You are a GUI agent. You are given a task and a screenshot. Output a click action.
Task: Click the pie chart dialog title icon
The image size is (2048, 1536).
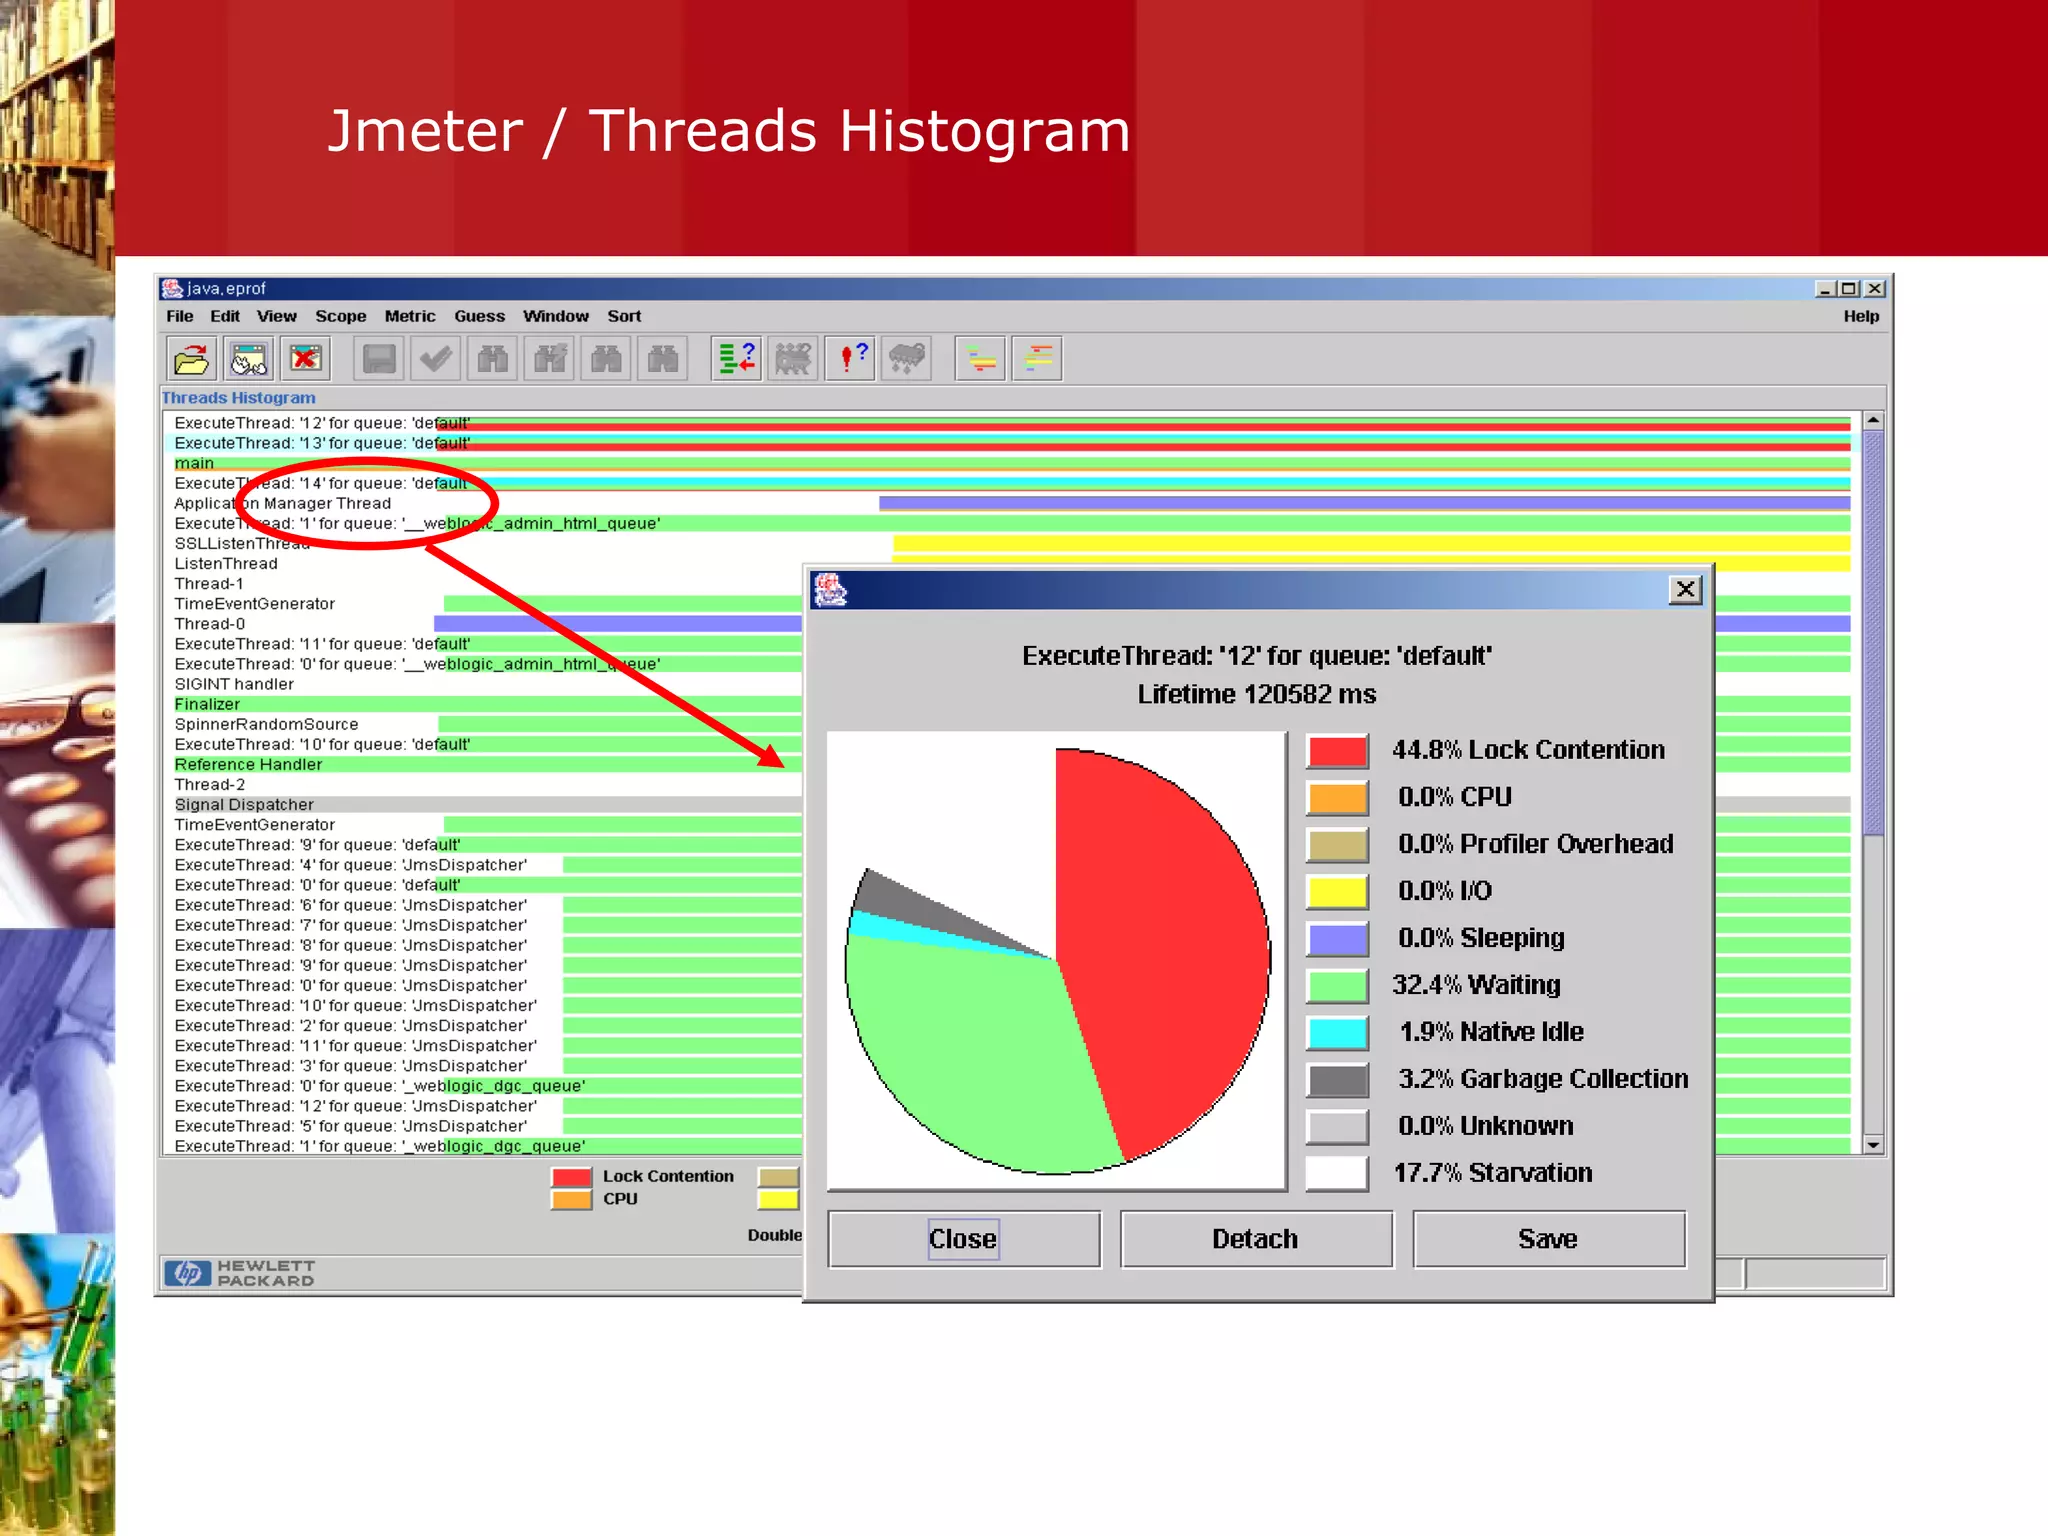(830, 590)
